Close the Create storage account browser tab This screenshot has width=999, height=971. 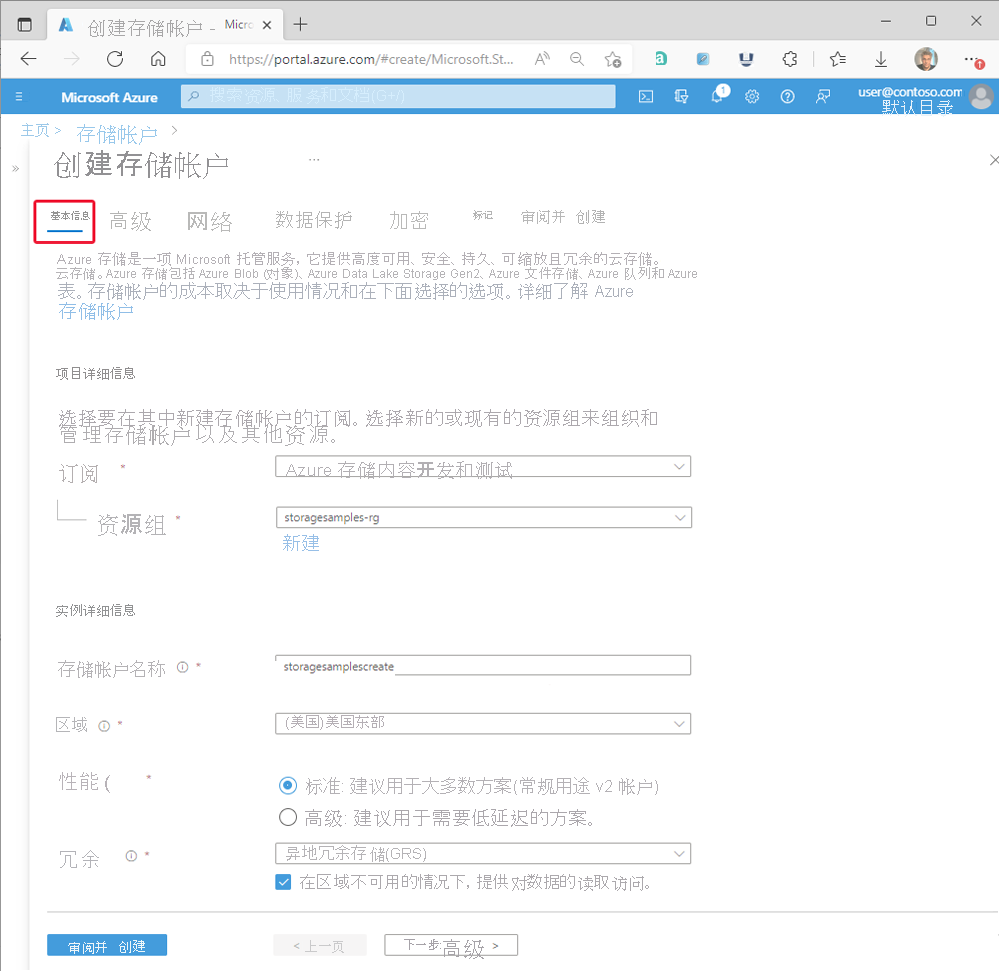tap(267, 25)
